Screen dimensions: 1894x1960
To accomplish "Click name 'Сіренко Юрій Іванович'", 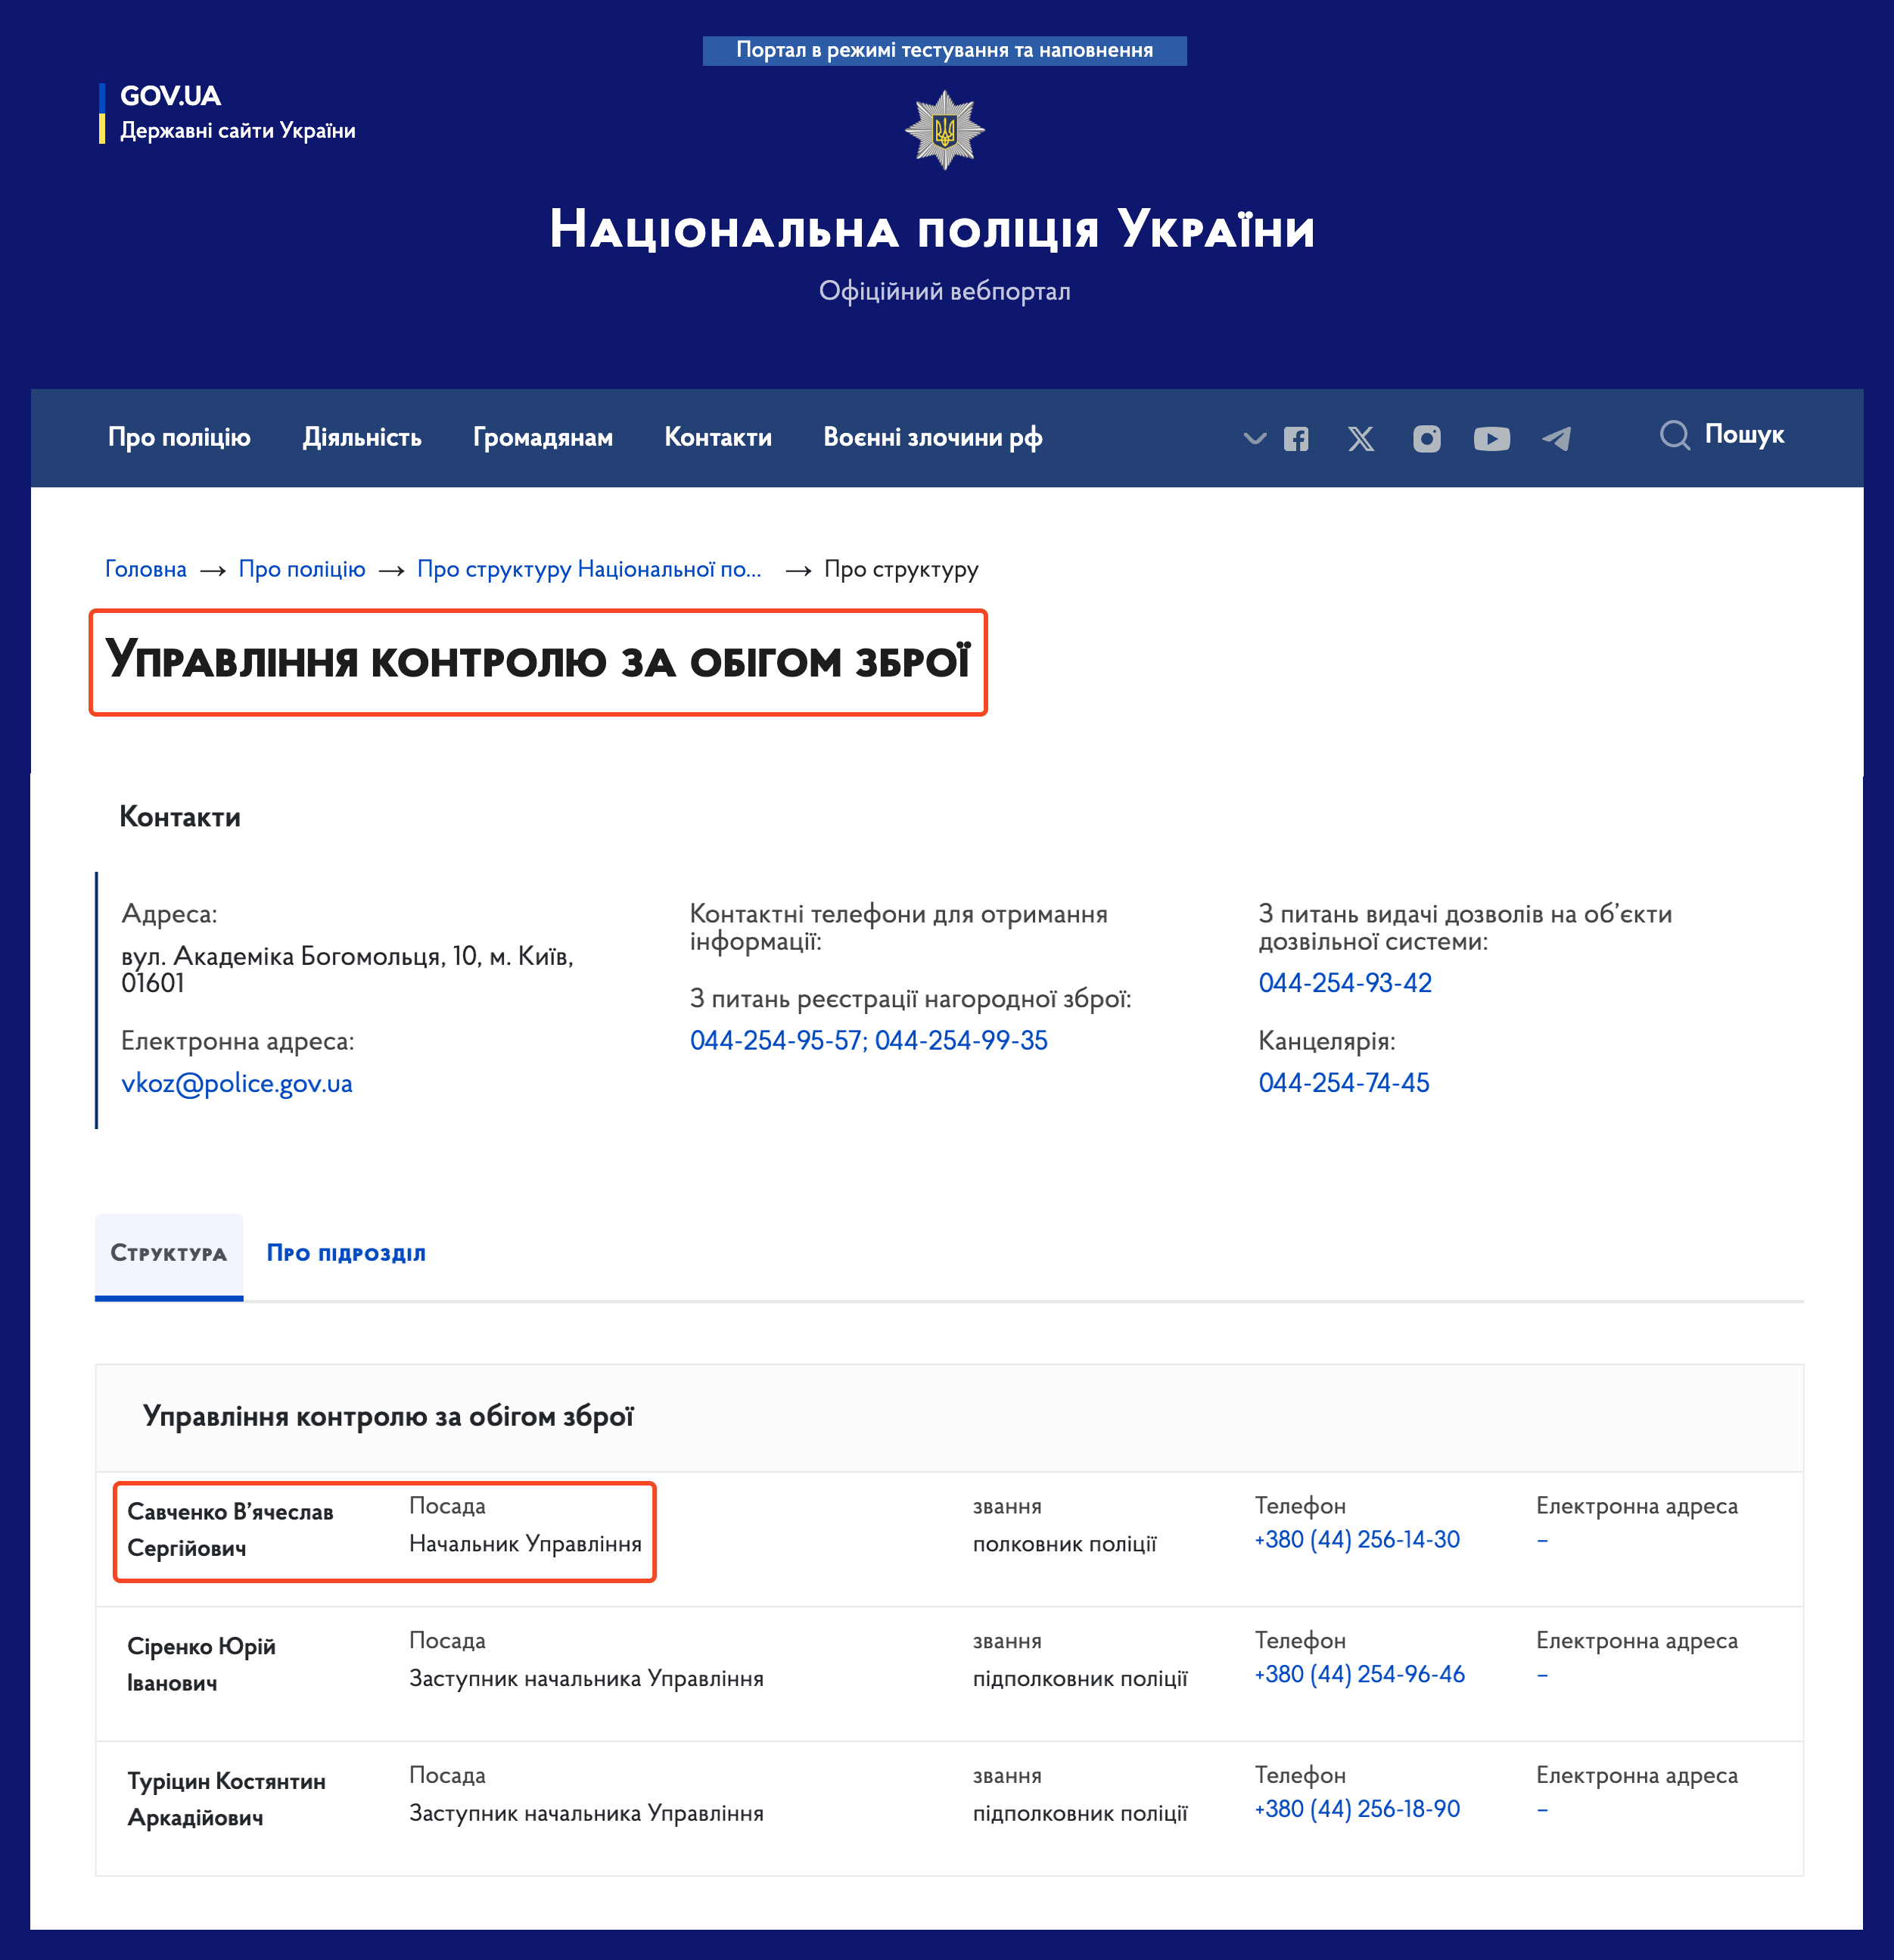I will pos(201,1665).
